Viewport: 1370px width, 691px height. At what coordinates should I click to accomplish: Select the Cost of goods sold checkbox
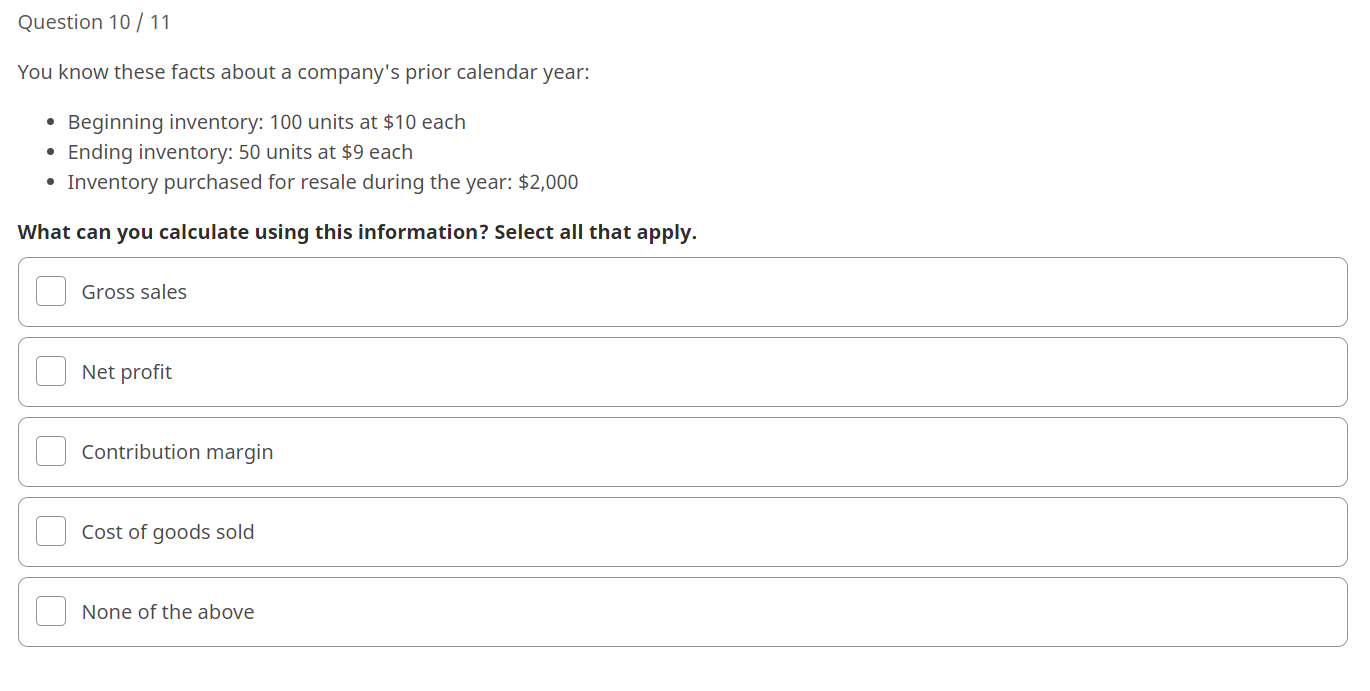[51, 532]
